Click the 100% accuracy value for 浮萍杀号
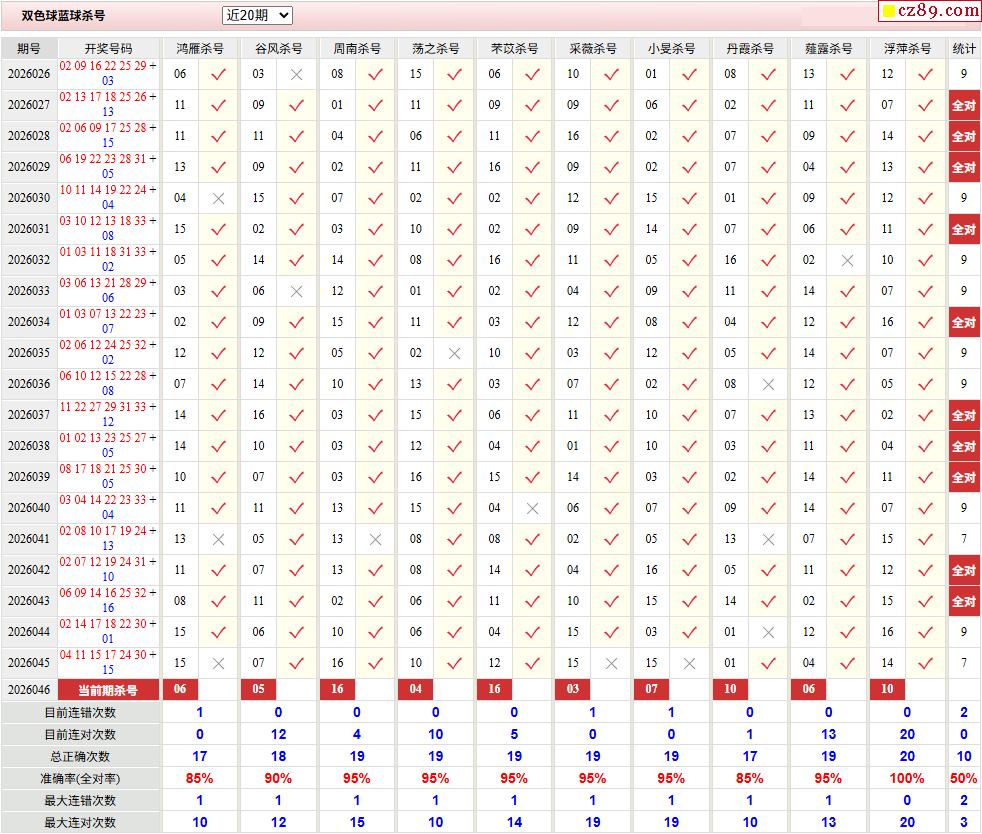The height and width of the screenshot is (834, 982). click(907, 778)
